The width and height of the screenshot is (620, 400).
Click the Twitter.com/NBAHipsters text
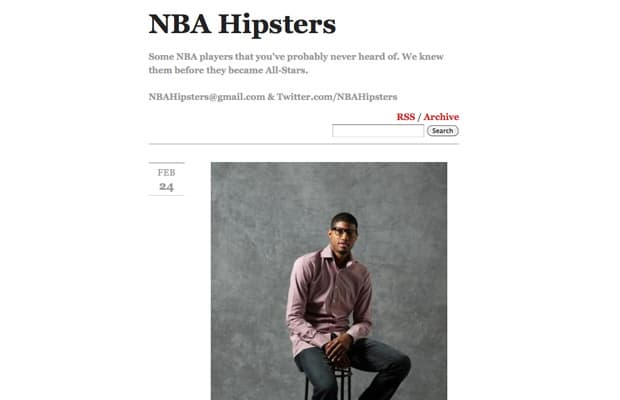coord(337,97)
